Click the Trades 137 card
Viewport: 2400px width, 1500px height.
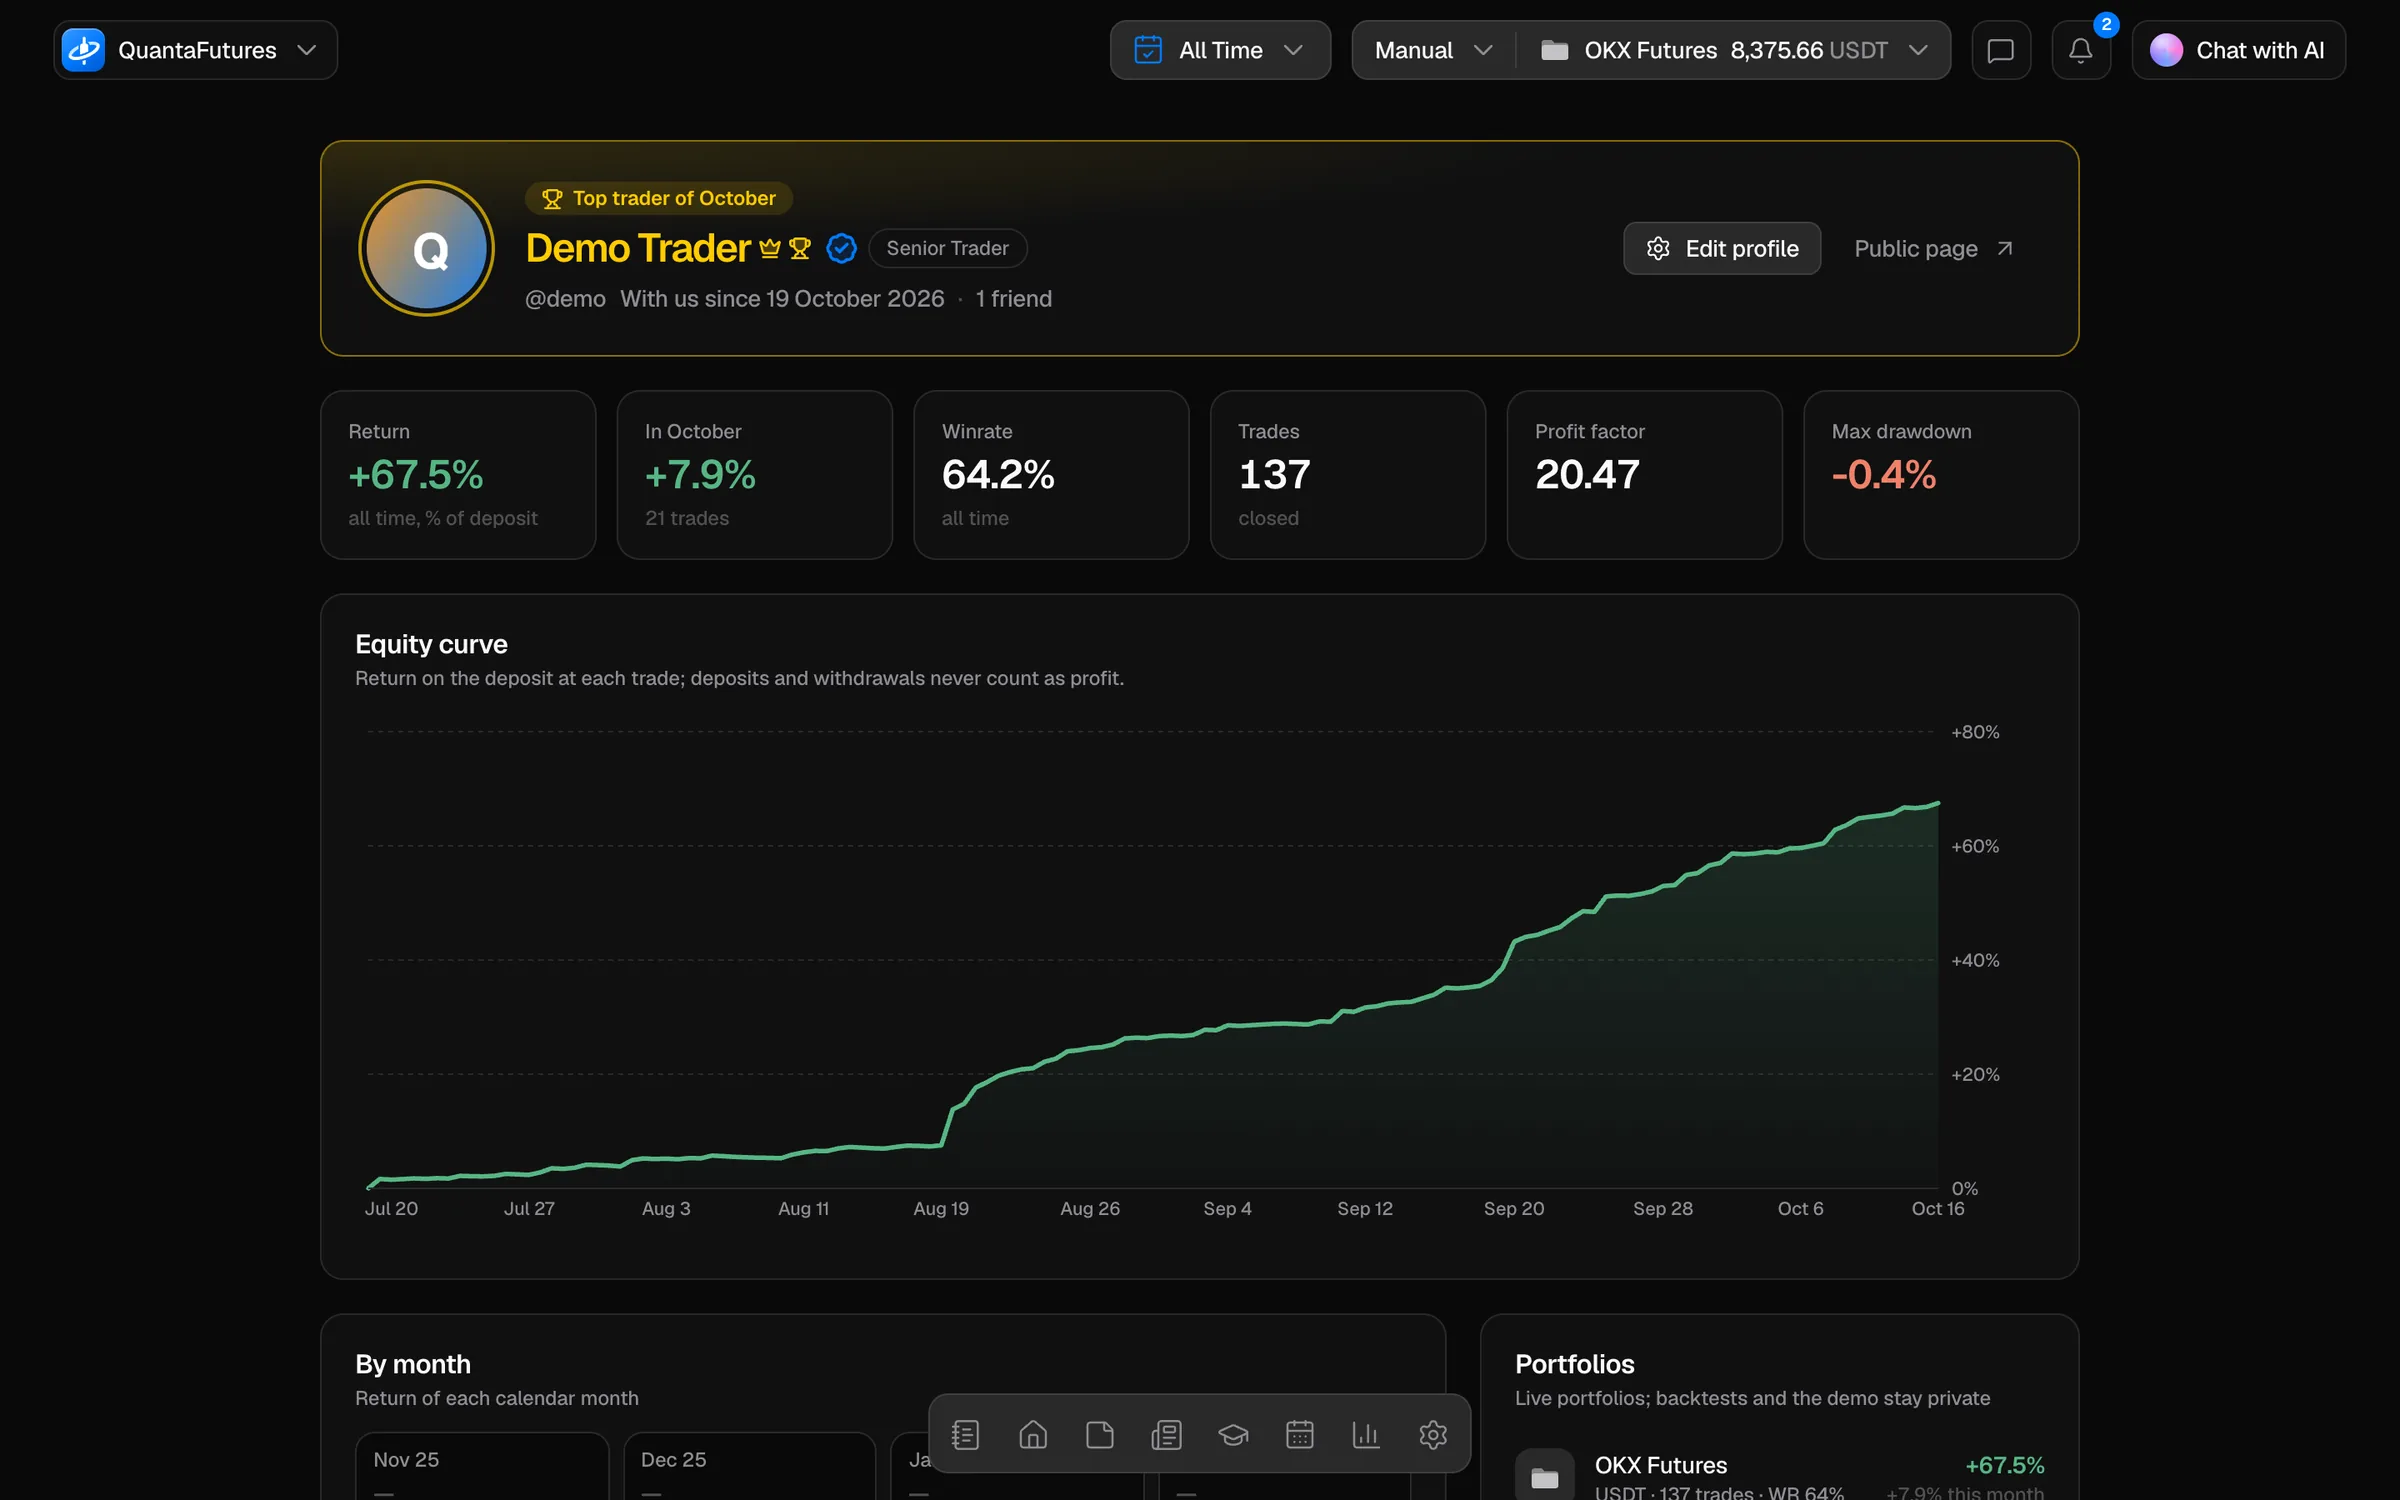1348,475
